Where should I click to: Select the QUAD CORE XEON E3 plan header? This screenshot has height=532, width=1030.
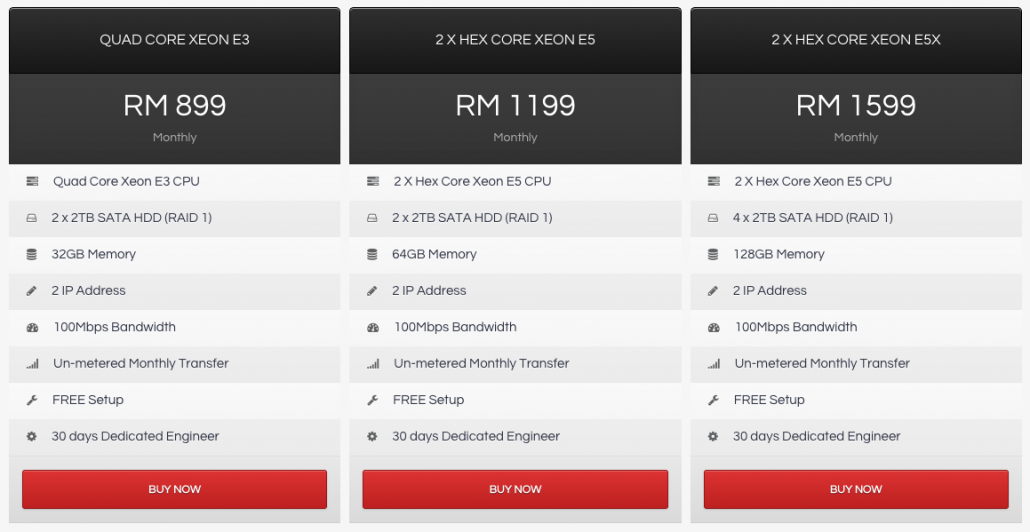[174, 40]
